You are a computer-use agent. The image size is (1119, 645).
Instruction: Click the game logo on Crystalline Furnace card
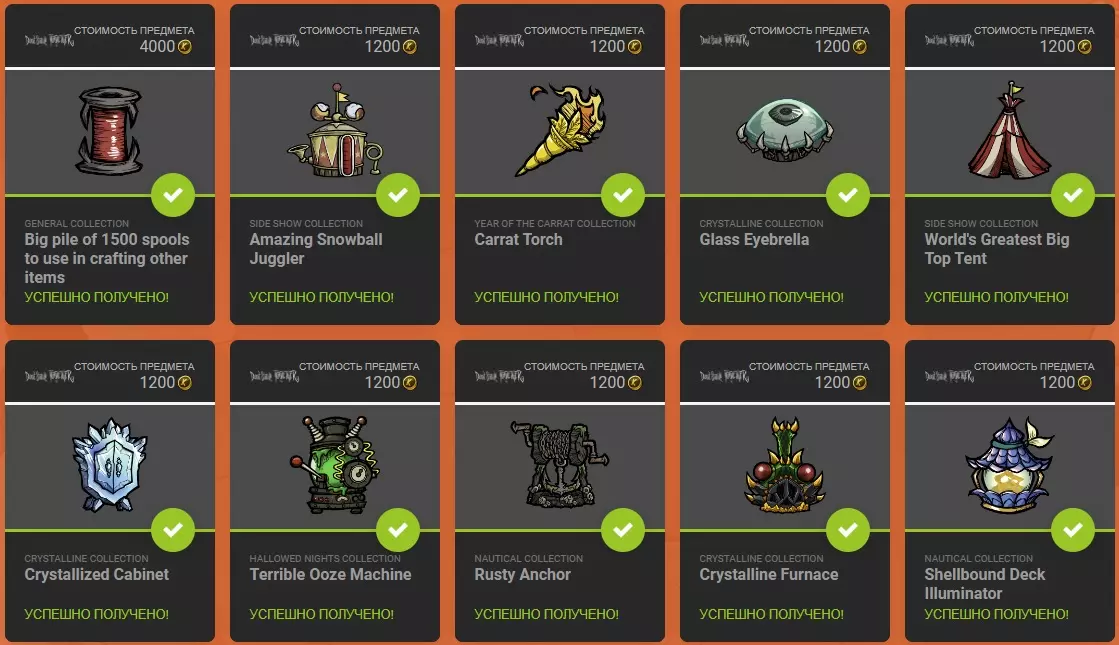[724, 375]
